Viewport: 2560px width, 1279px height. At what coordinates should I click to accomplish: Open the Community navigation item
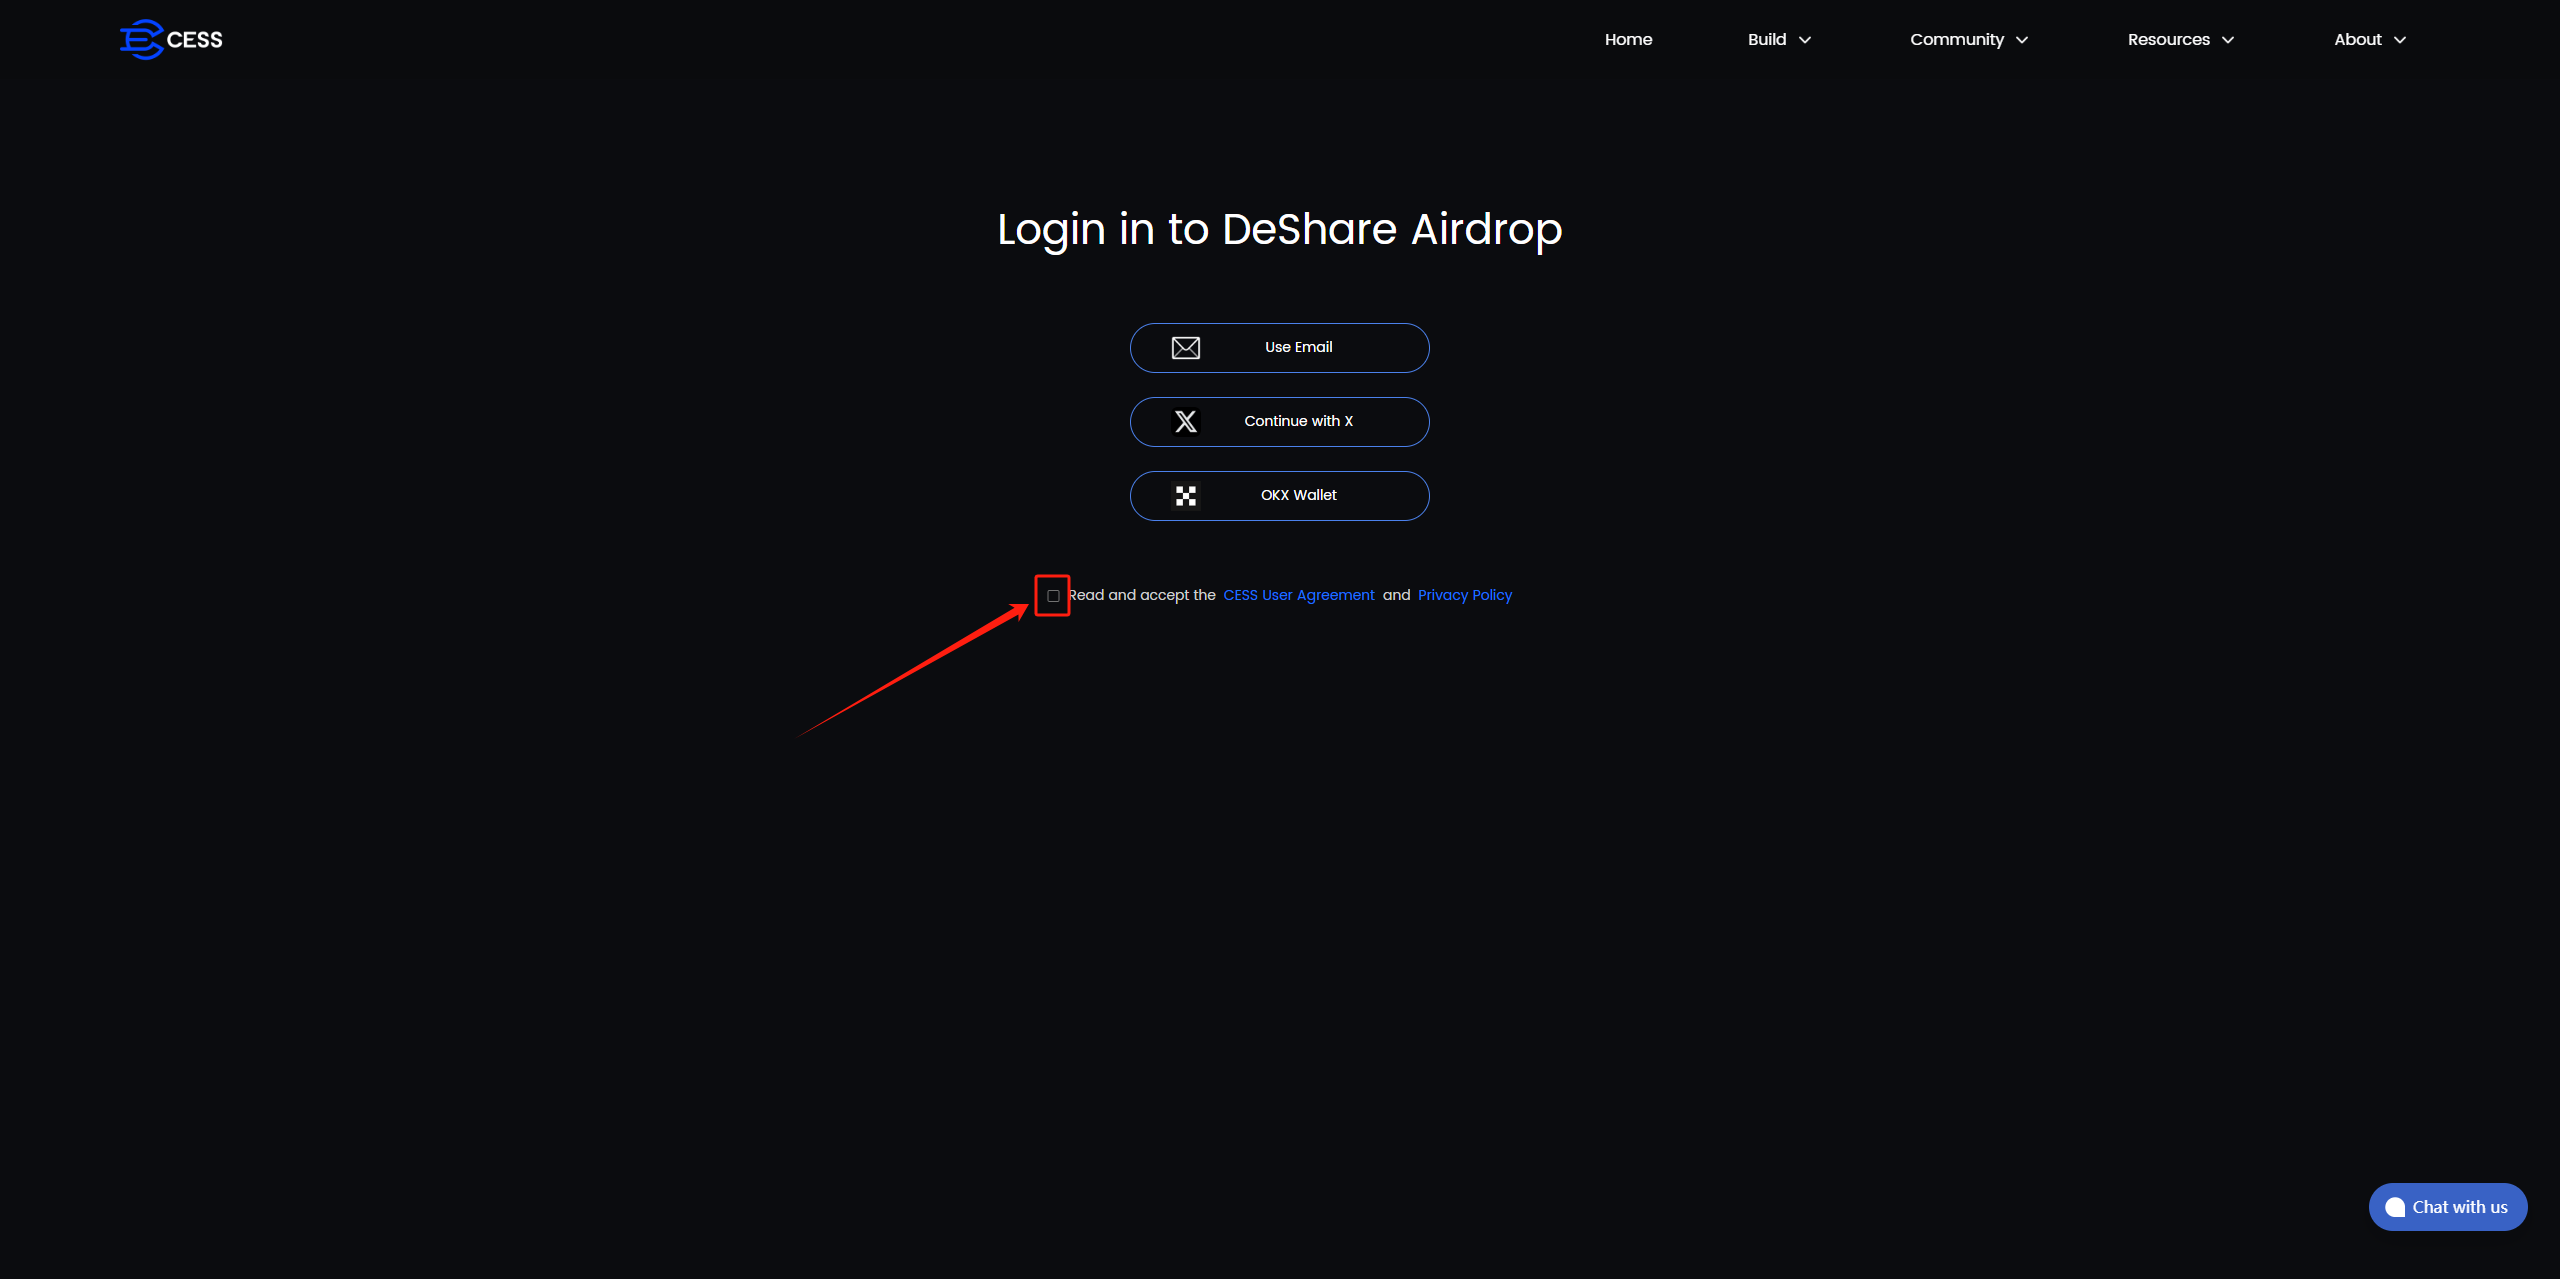[x=1957, y=40]
